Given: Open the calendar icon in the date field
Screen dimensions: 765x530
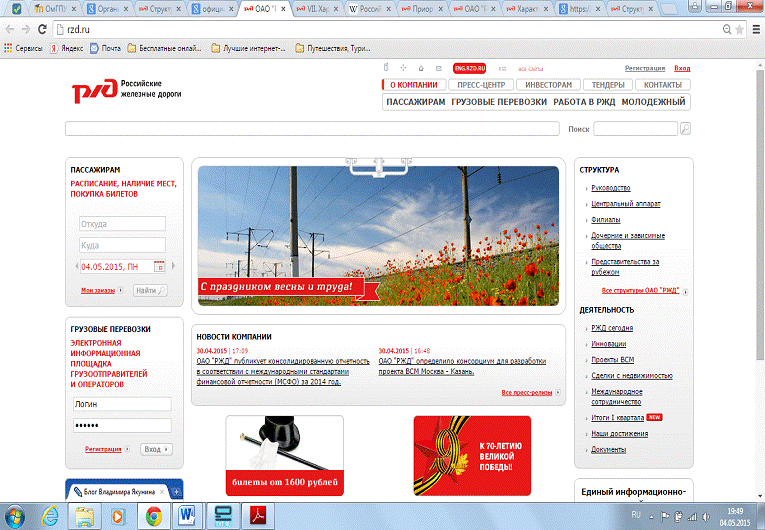Looking at the screenshot, I should (159, 267).
